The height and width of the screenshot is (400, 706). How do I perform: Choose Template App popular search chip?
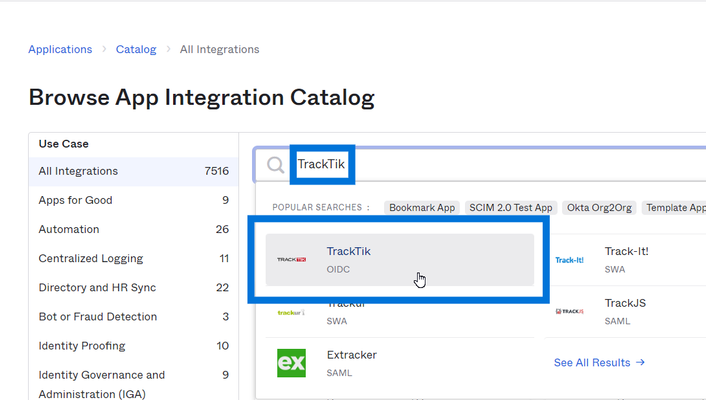pos(674,208)
